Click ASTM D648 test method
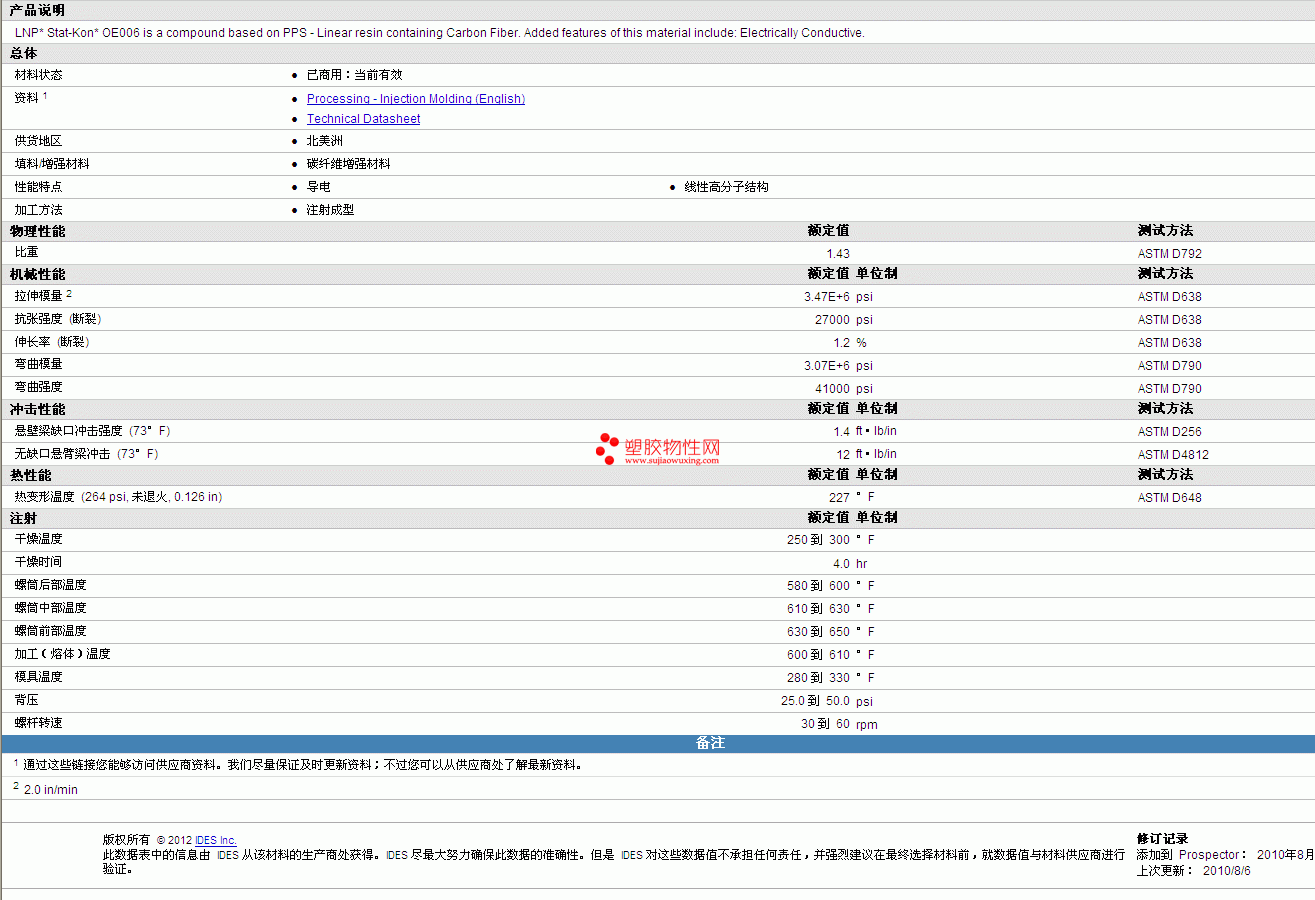 coord(1170,498)
